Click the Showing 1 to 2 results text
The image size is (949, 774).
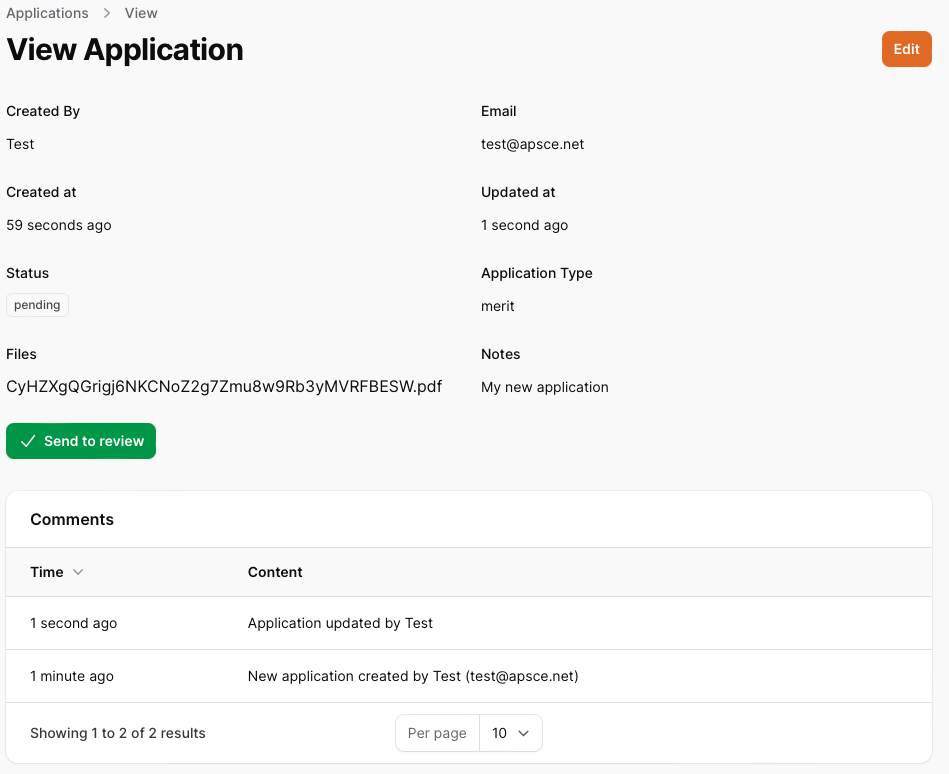click(117, 732)
